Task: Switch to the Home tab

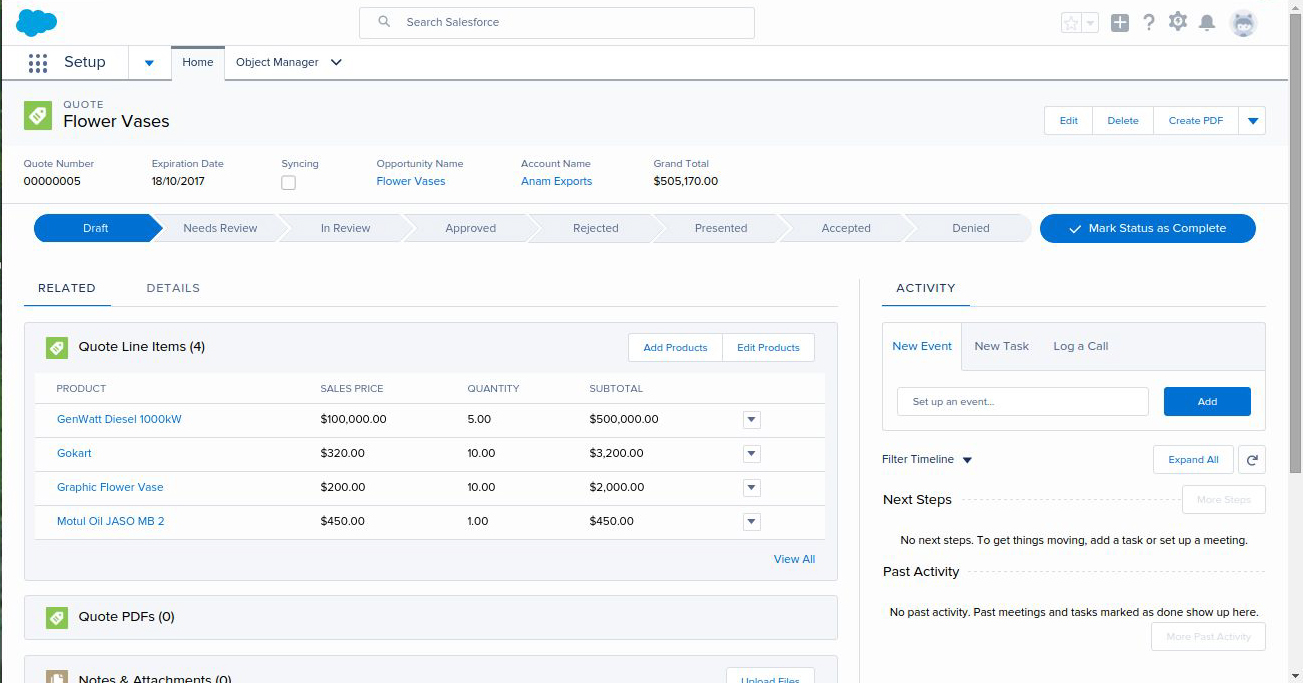Action: pyautogui.click(x=198, y=62)
